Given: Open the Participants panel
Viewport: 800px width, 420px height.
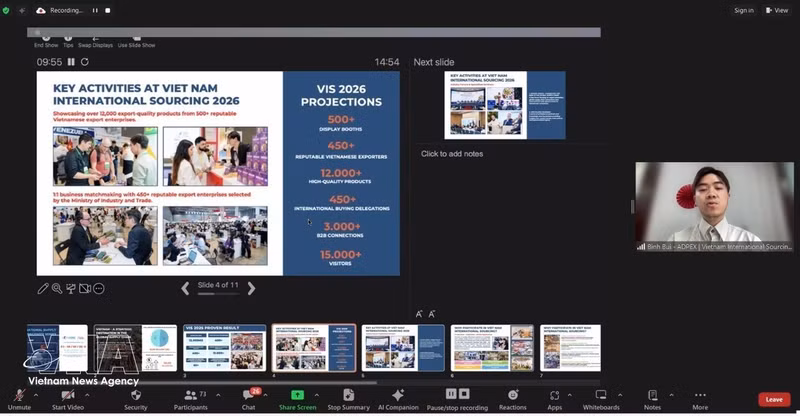Looking at the screenshot, I should 191,400.
